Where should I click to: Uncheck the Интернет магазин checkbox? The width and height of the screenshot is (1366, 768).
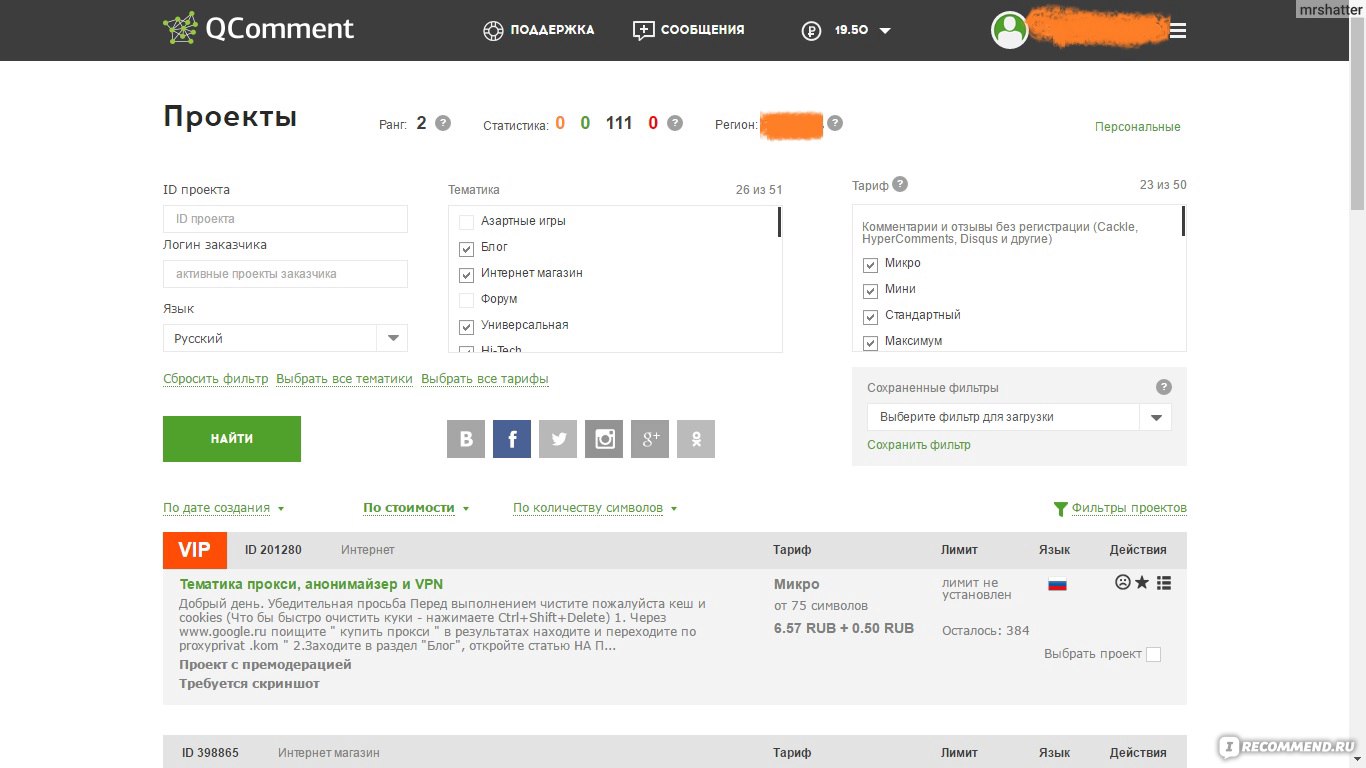[466, 274]
